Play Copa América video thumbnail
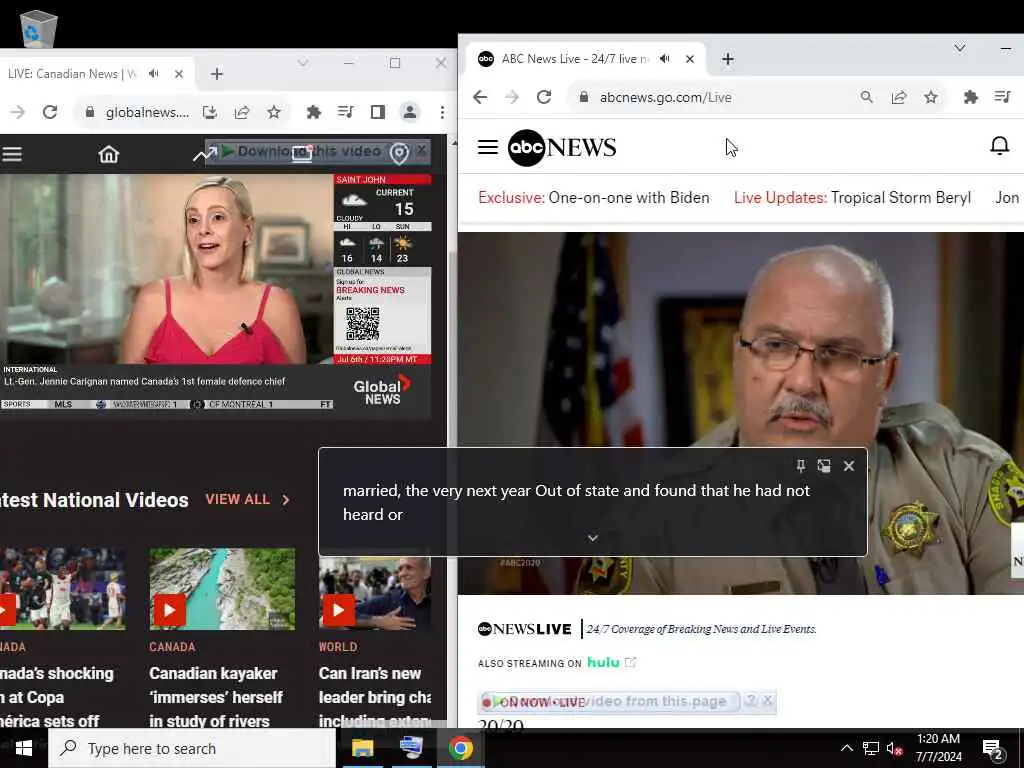 (63, 589)
